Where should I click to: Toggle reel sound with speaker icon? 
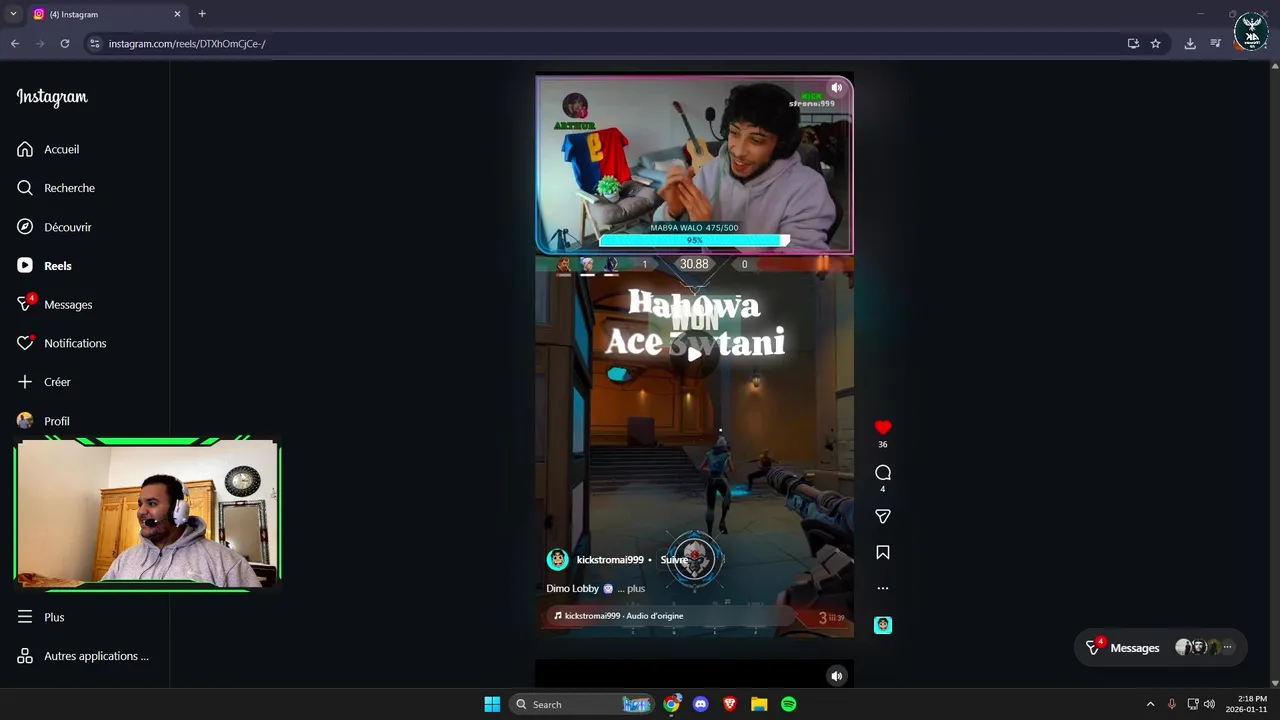pyautogui.click(x=837, y=88)
